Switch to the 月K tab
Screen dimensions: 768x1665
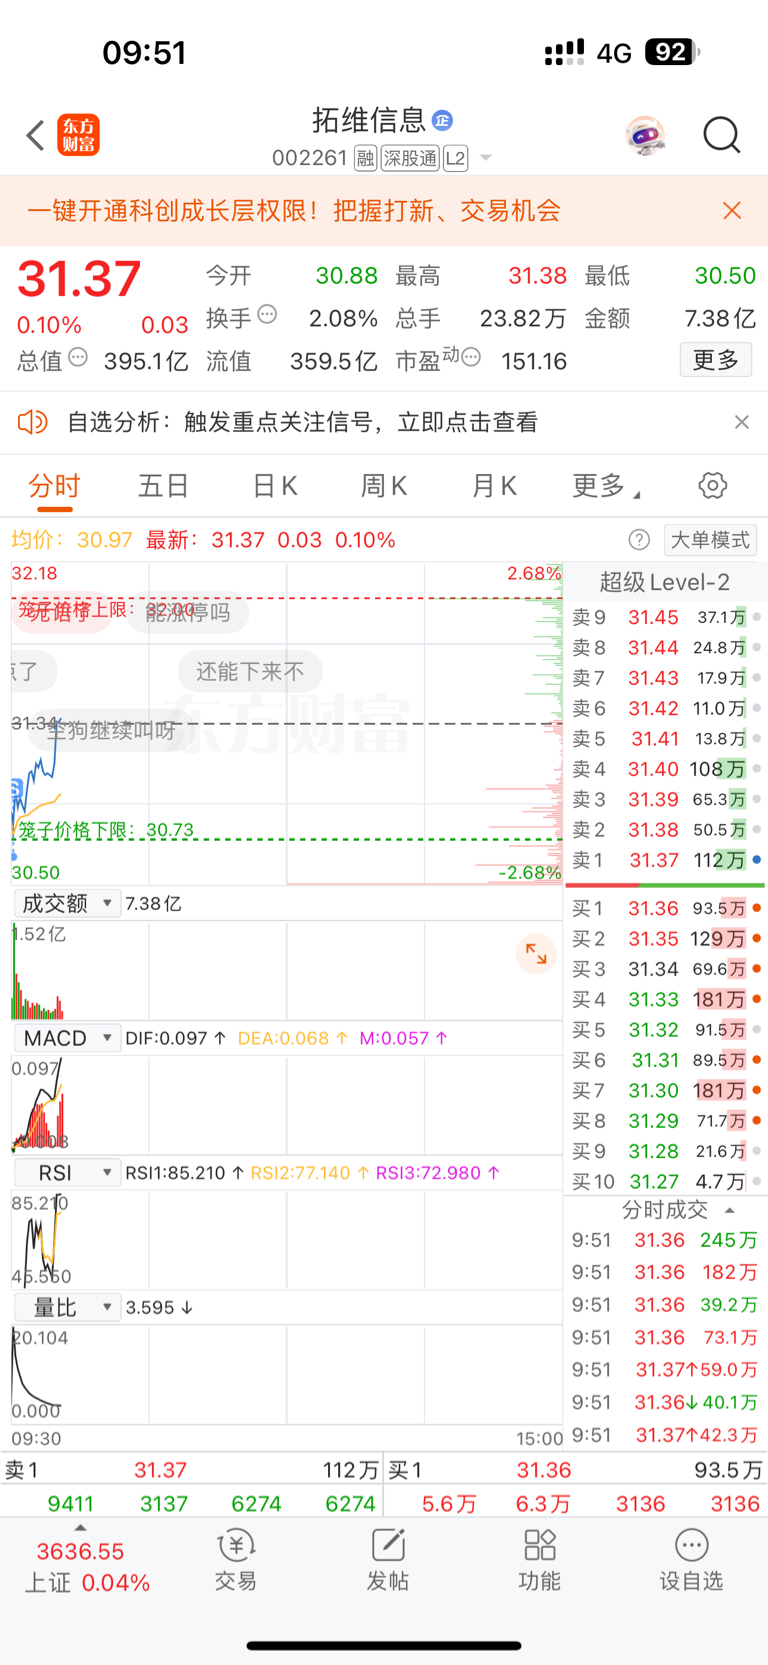(494, 486)
